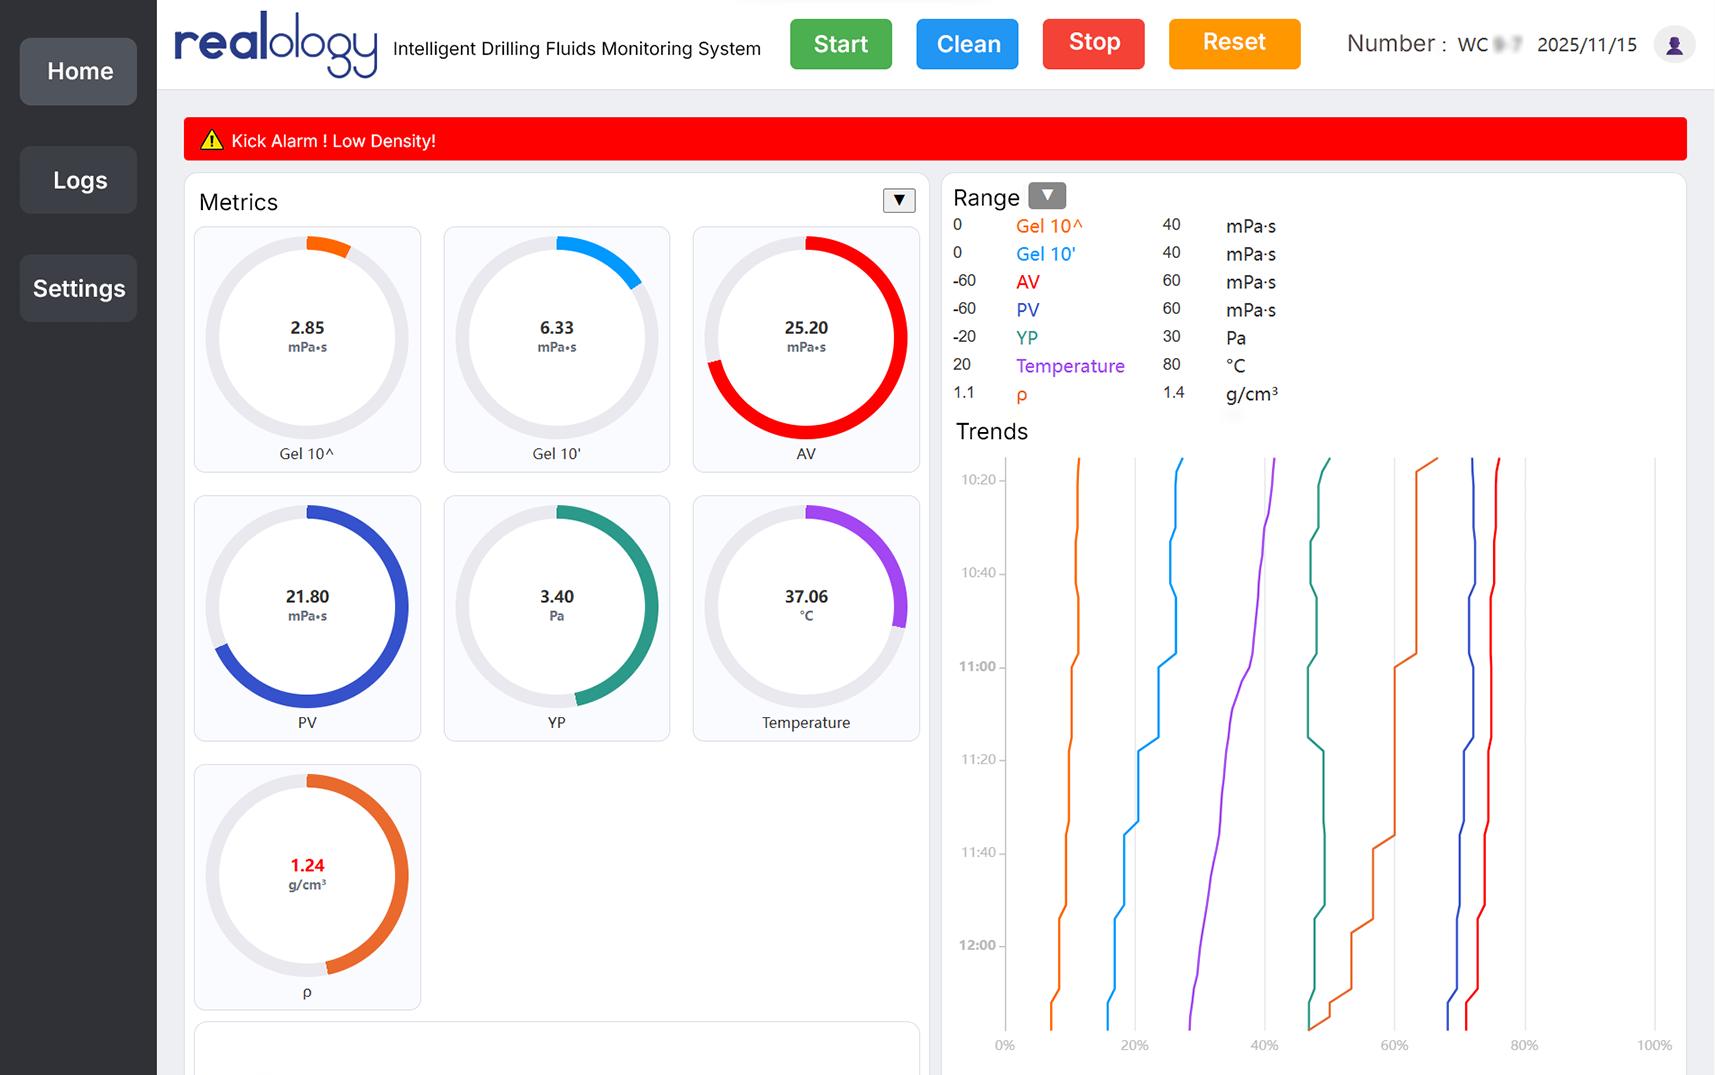Open Home in the sidebar

click(x=79, y=72)
